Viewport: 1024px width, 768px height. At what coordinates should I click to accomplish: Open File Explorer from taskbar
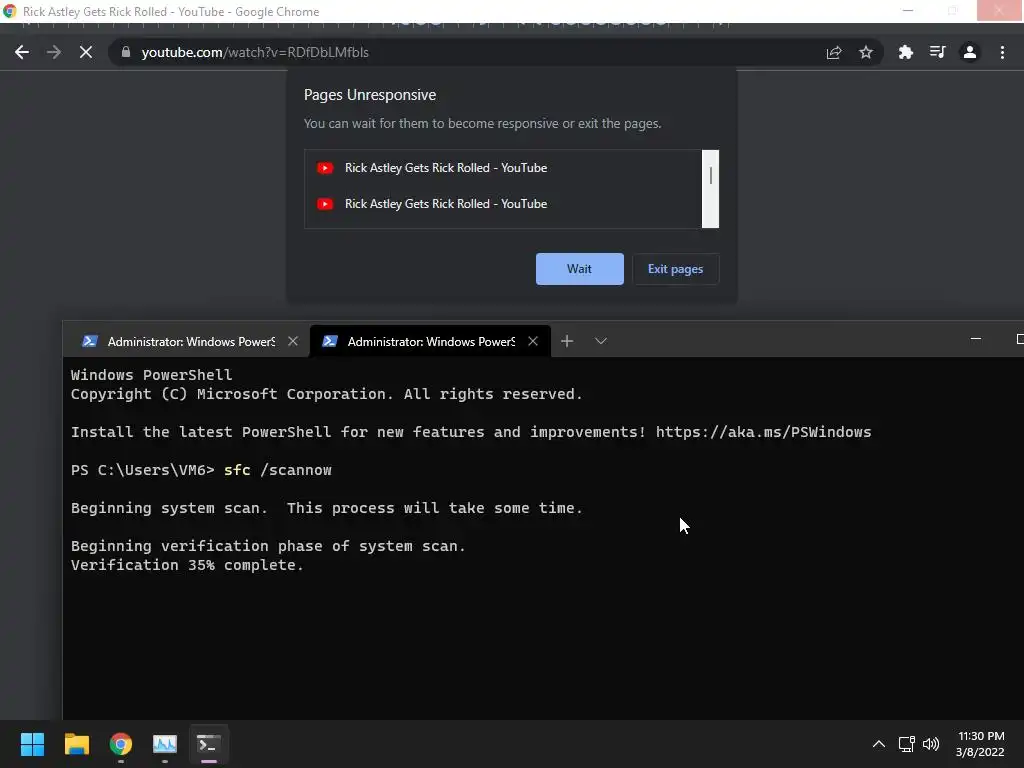coord(76,744)
